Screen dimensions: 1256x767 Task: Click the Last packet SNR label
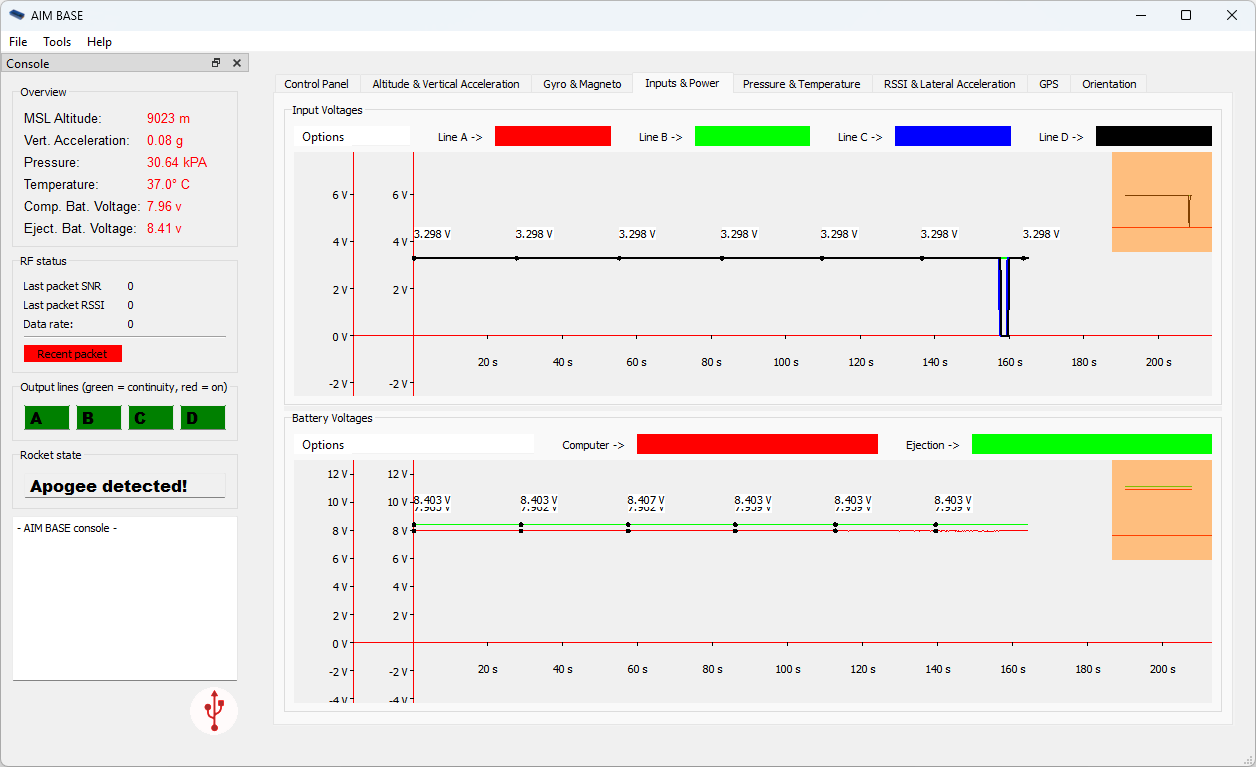click(x=62, y=286)
